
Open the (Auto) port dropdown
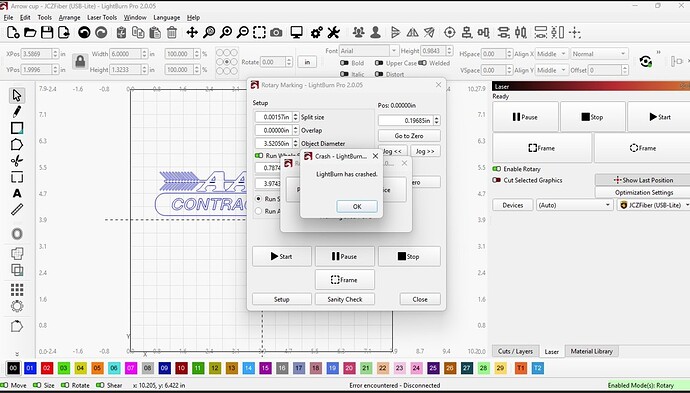pos(574,205)
